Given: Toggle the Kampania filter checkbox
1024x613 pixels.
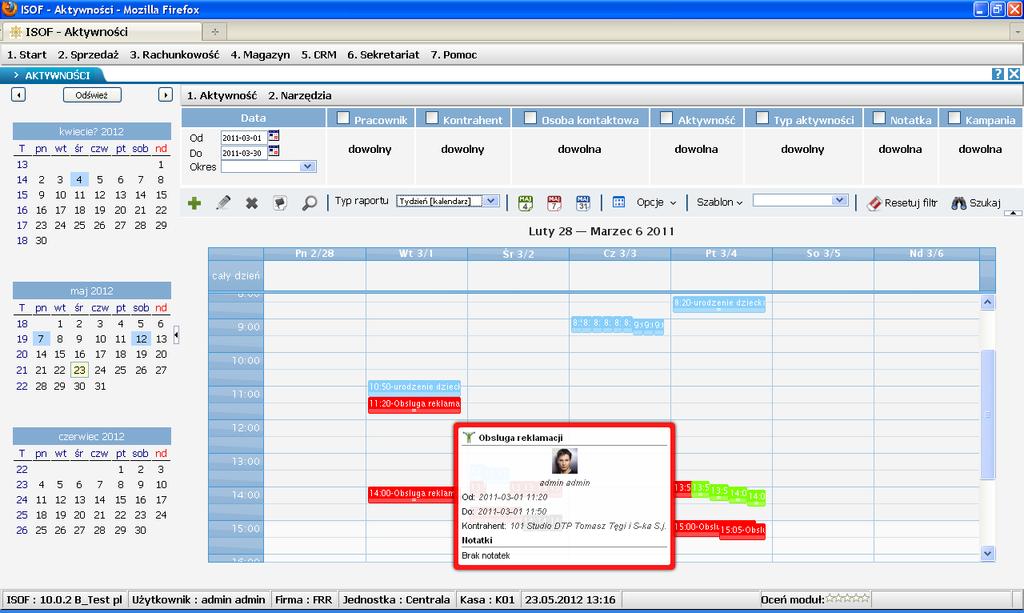Looking at the screenshot, I should 954,118.
